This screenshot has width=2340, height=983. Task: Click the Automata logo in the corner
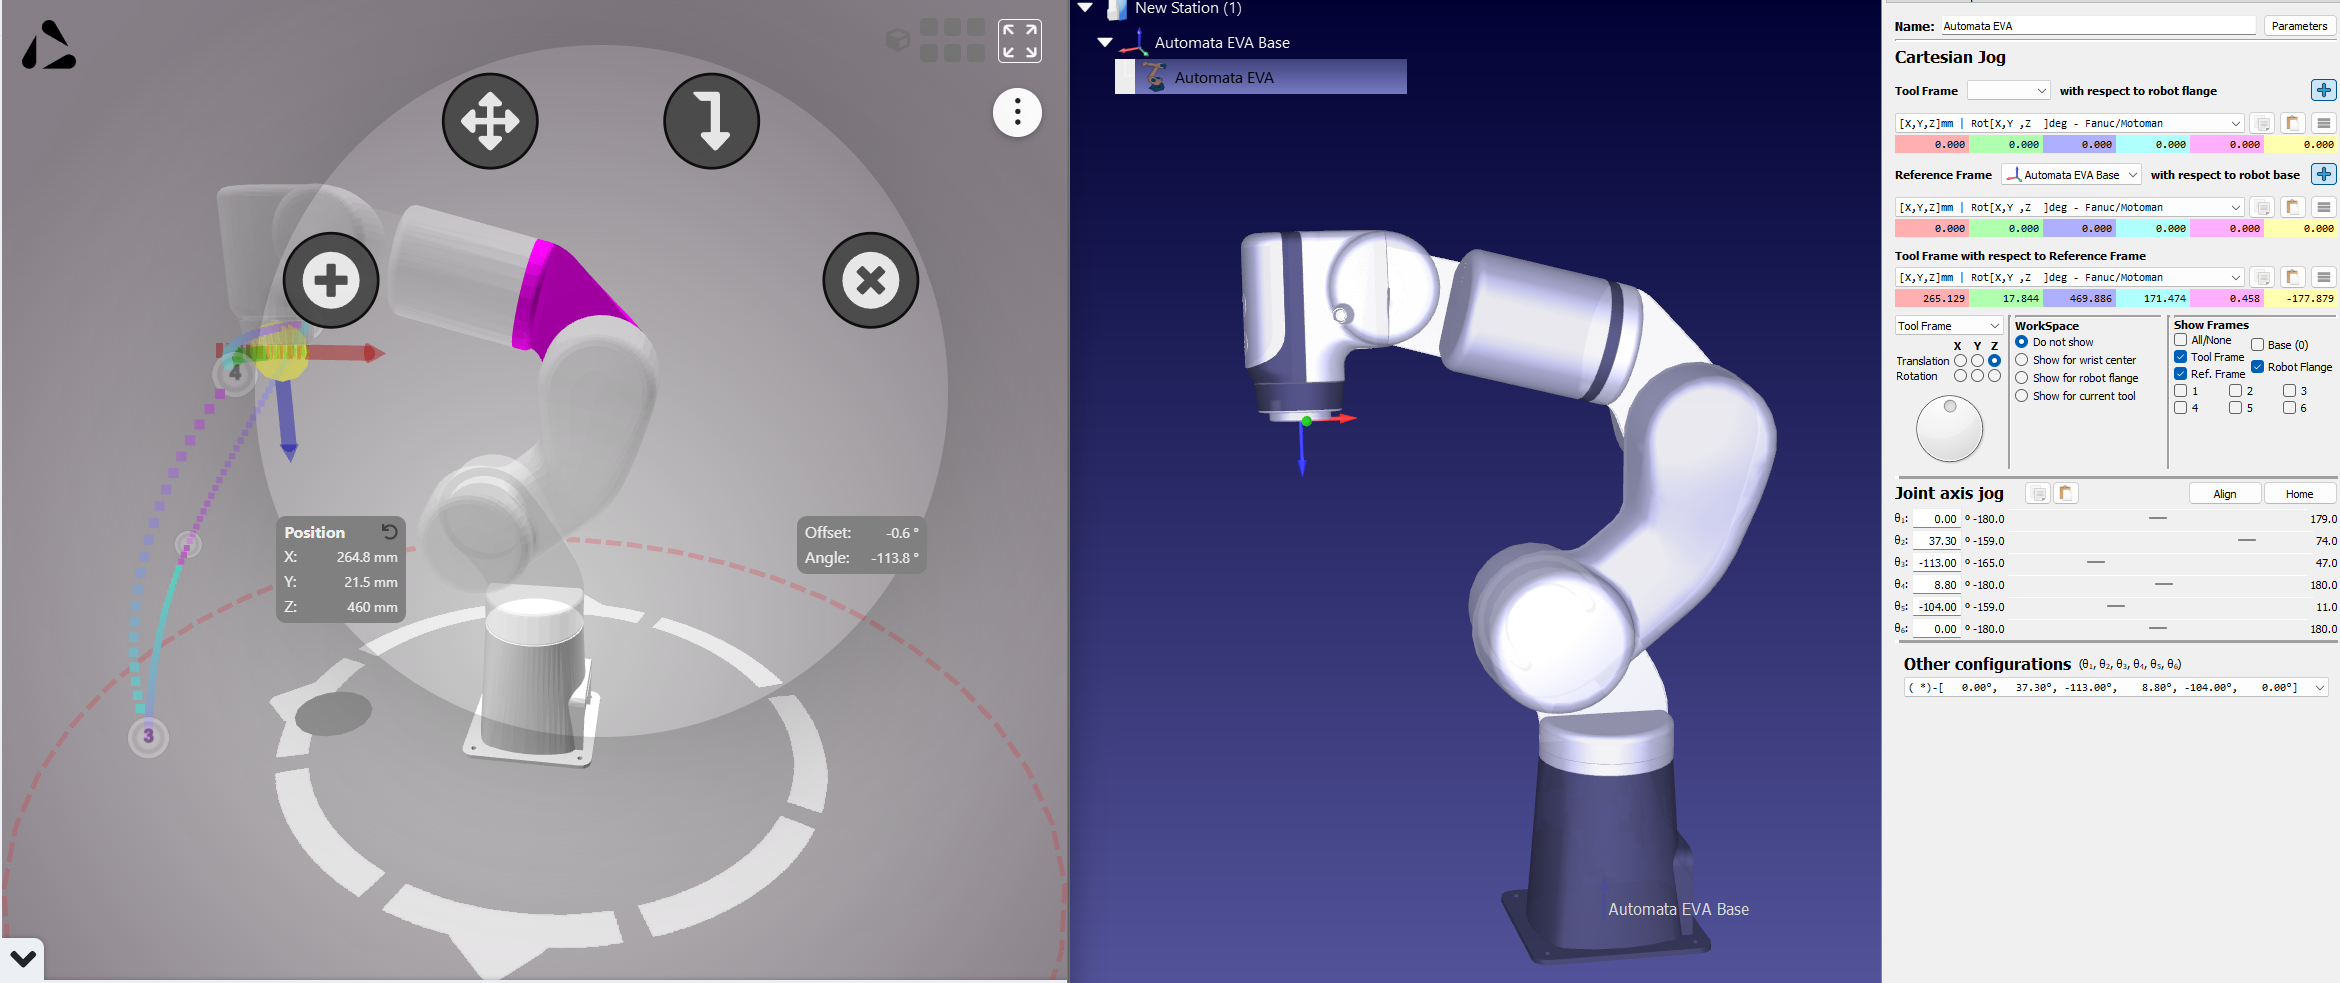click(48, 46)
